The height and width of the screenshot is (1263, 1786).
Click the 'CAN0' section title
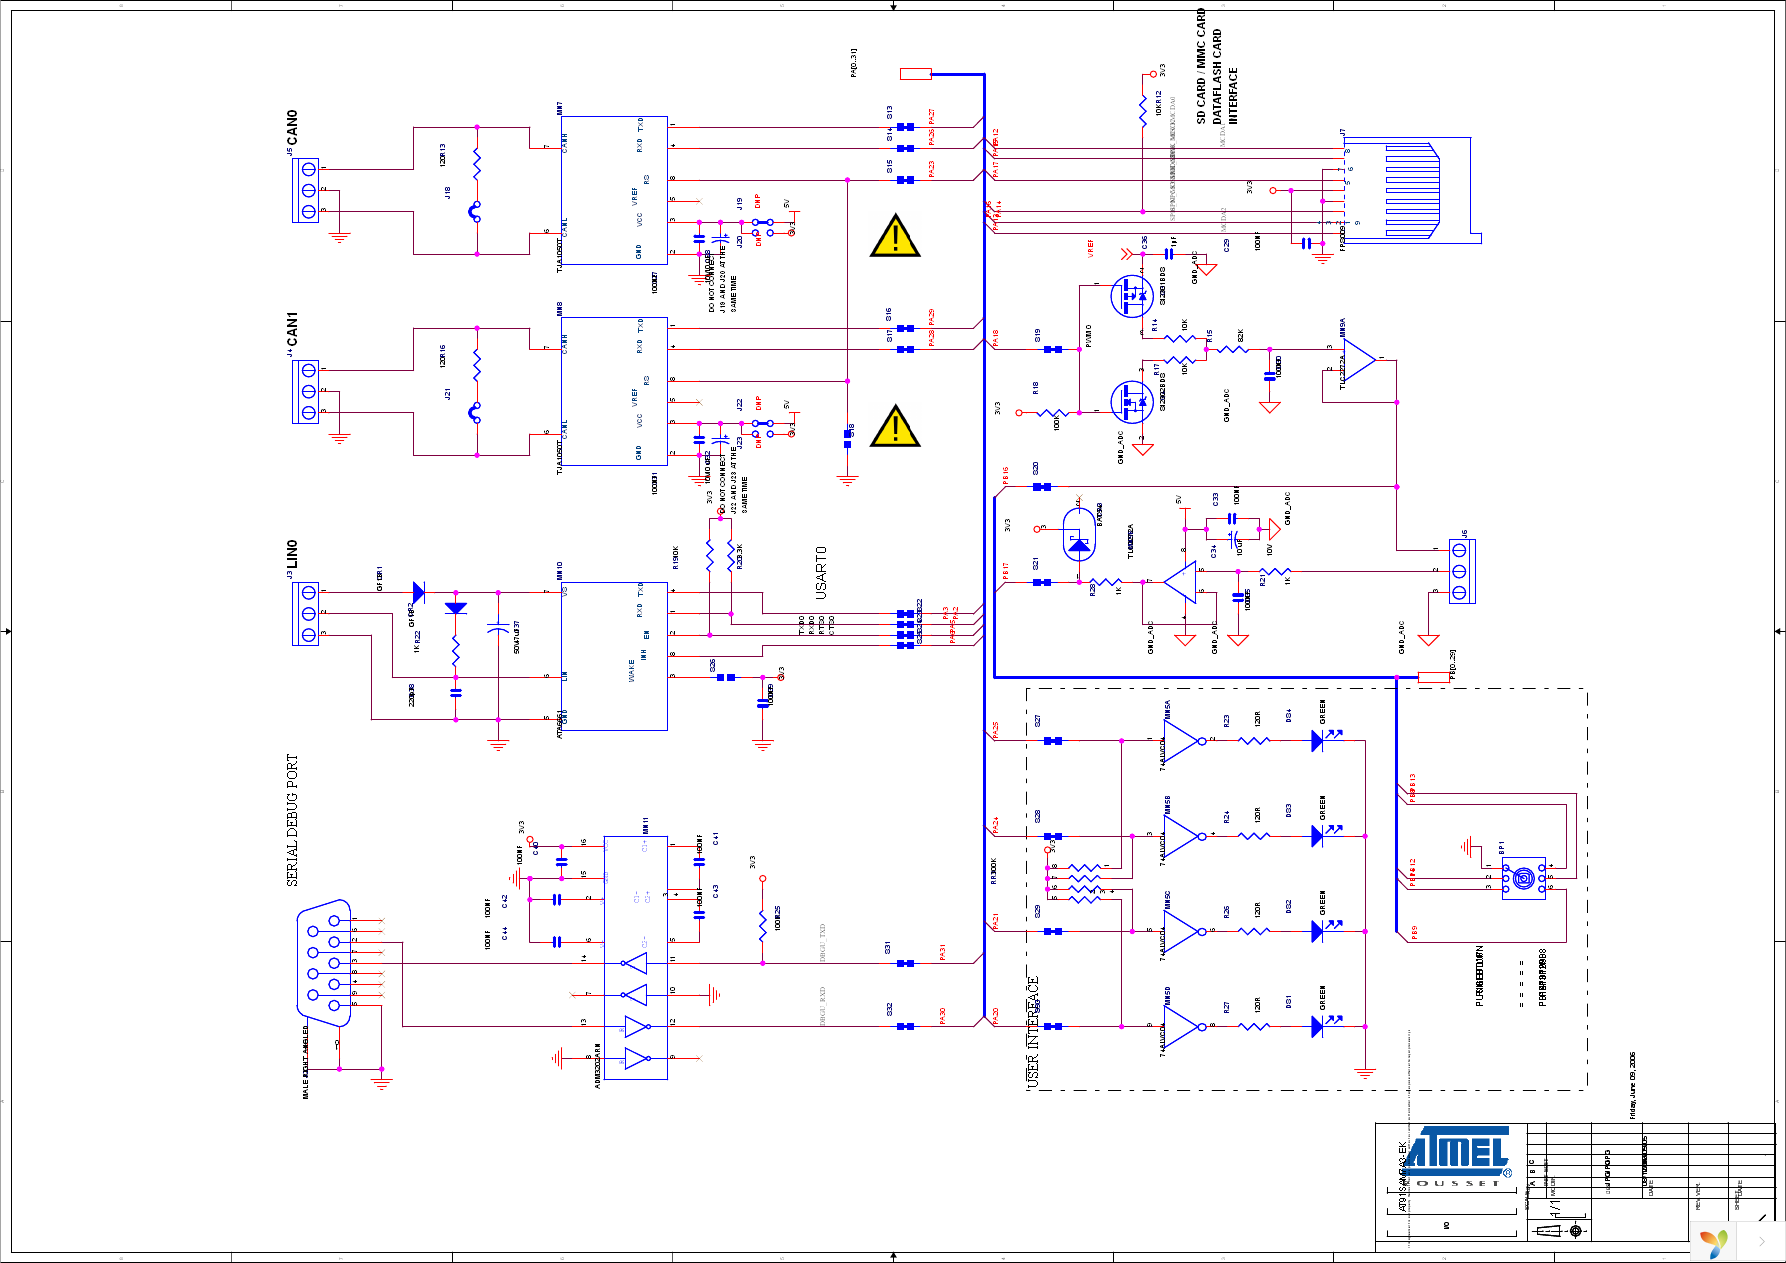pos(292,127)
